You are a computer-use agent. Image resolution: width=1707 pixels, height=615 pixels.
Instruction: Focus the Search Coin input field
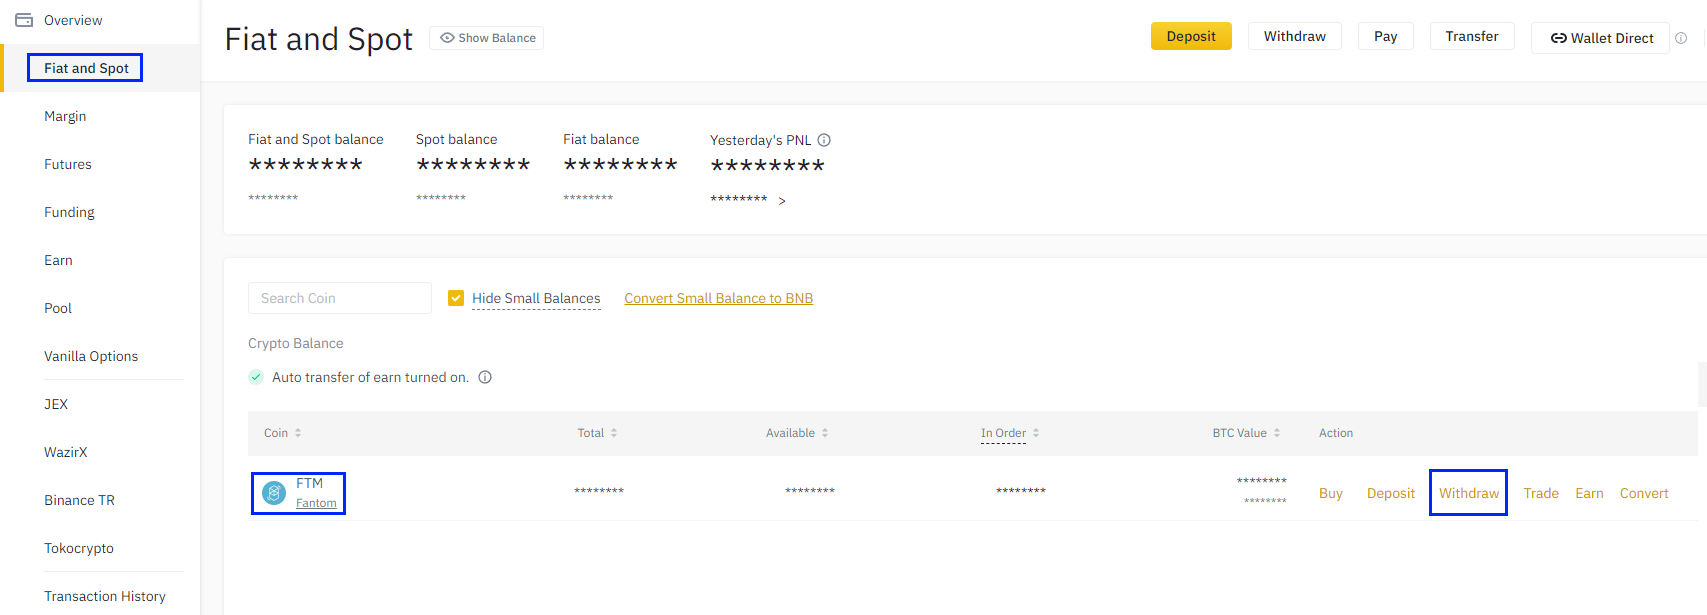(x=340, y=298)
